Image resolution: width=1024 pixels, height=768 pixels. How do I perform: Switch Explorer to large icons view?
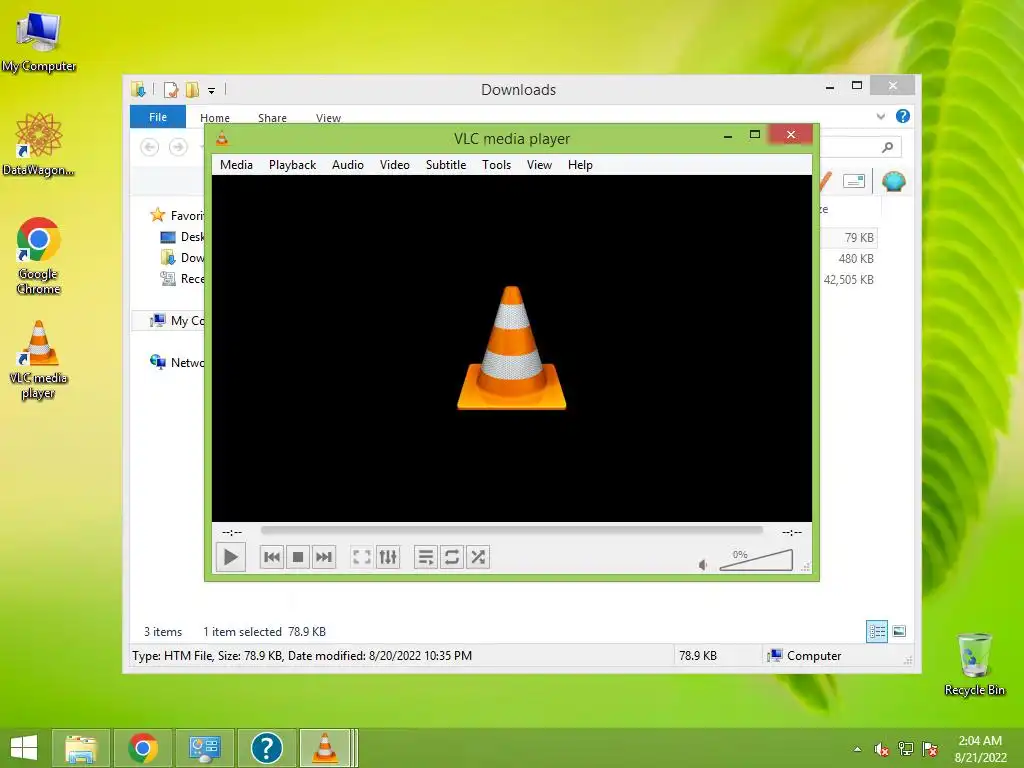[899, 631]
